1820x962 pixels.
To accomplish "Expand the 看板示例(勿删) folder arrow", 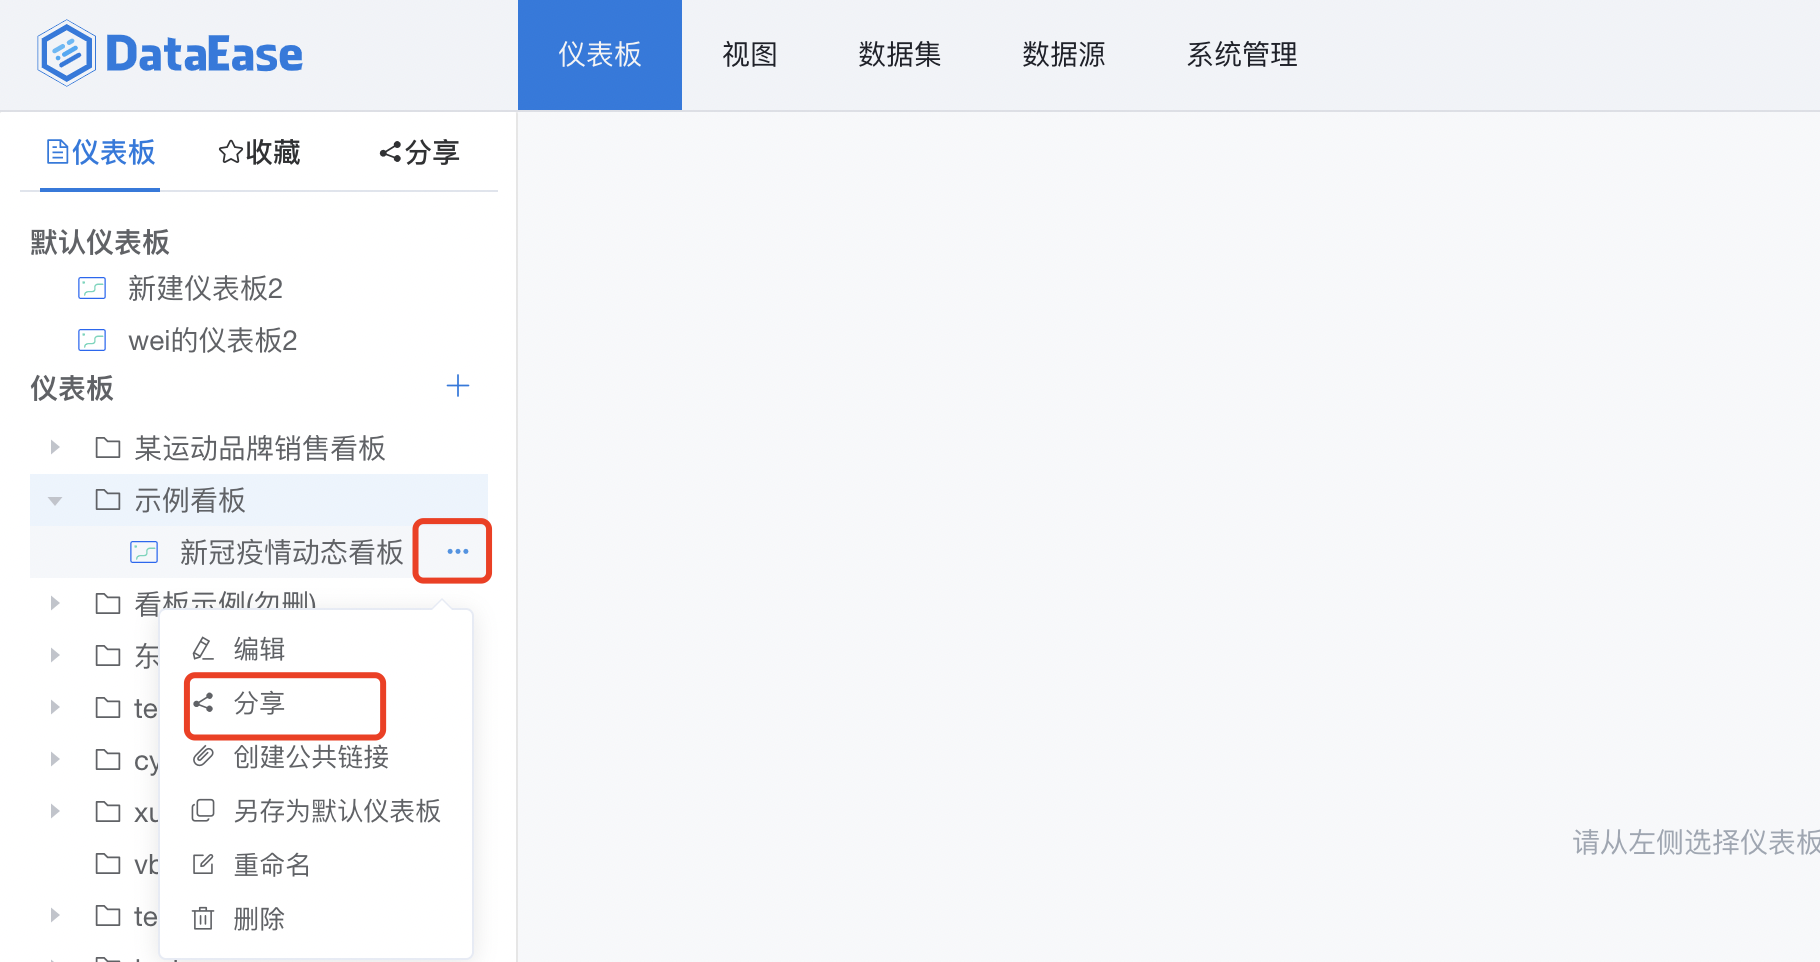I will [x=55, y=603].
